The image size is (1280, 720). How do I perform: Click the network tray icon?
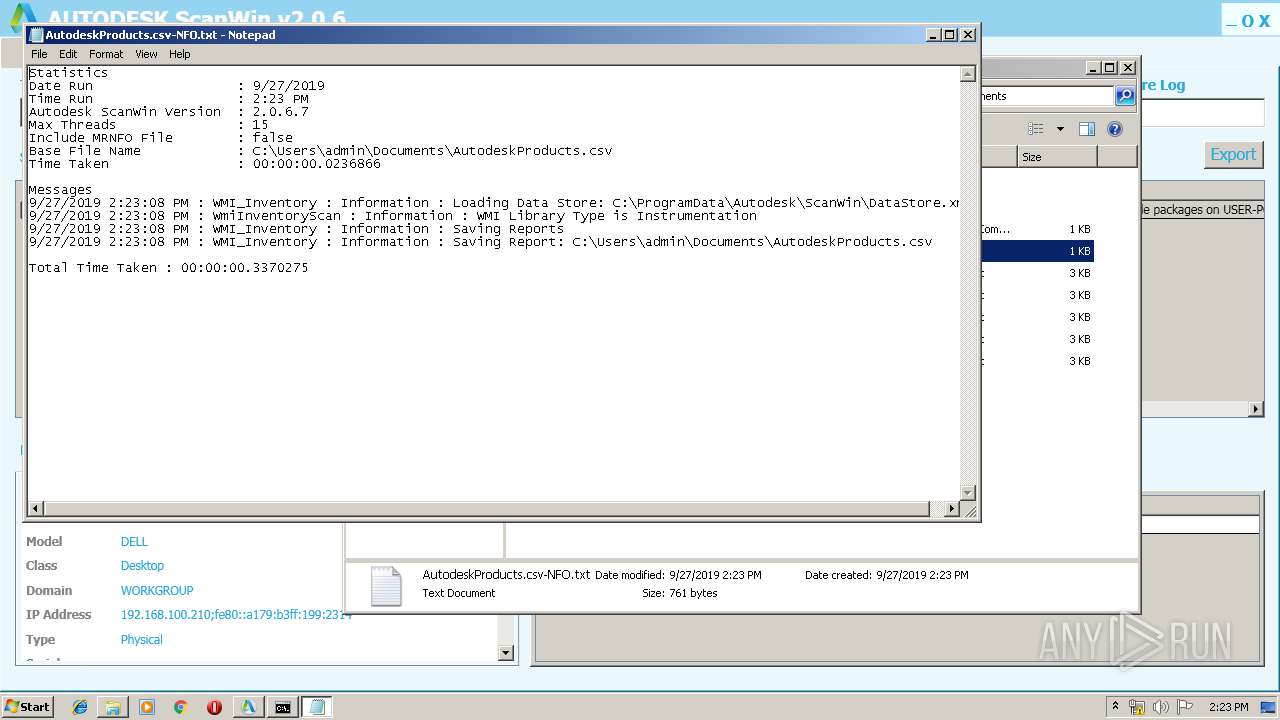pyautogui.click(x=1137, y=707)
